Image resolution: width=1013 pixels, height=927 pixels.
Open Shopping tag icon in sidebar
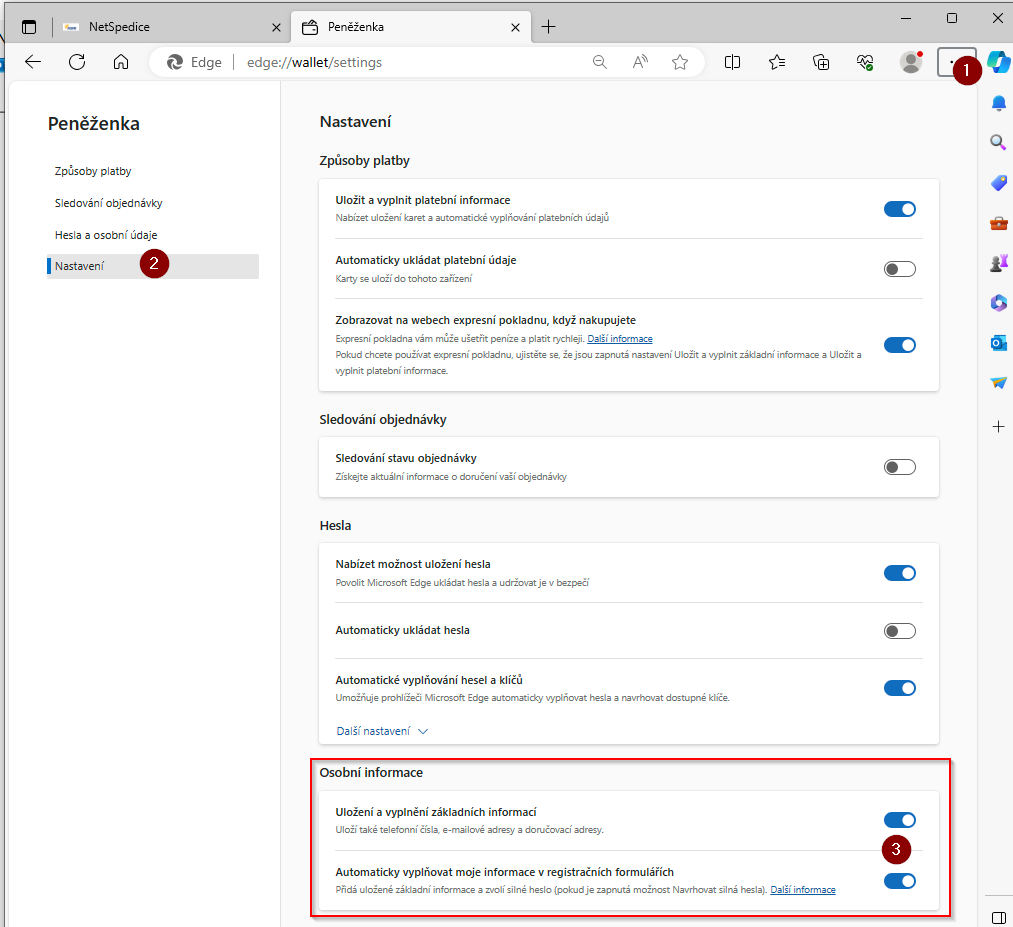pyautogui.click(x=998, y=183)
